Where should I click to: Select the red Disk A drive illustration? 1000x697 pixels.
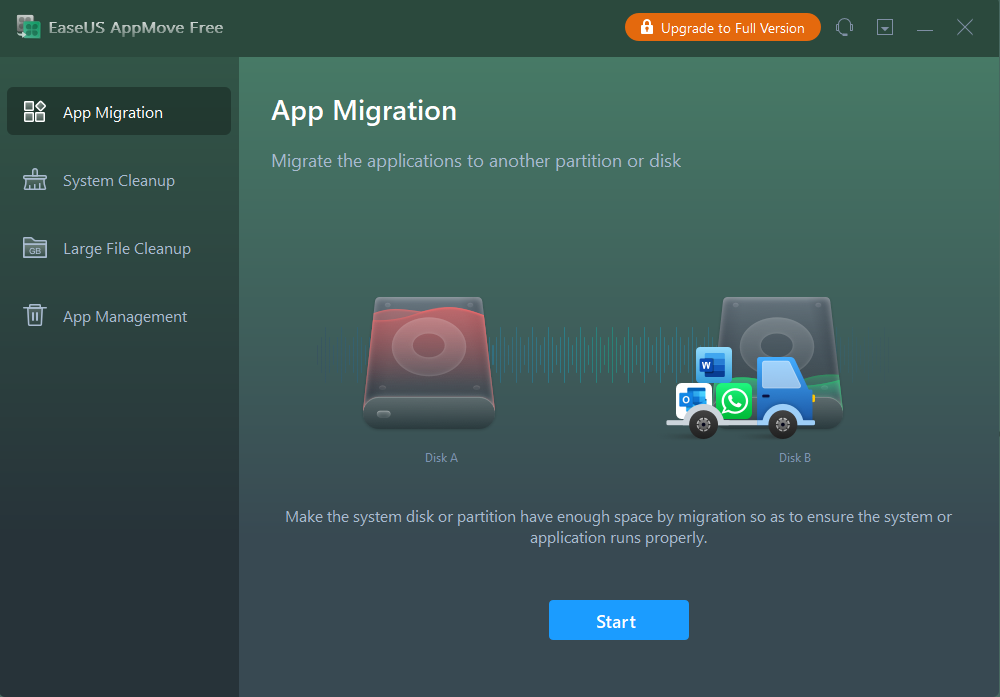point(429,362)
